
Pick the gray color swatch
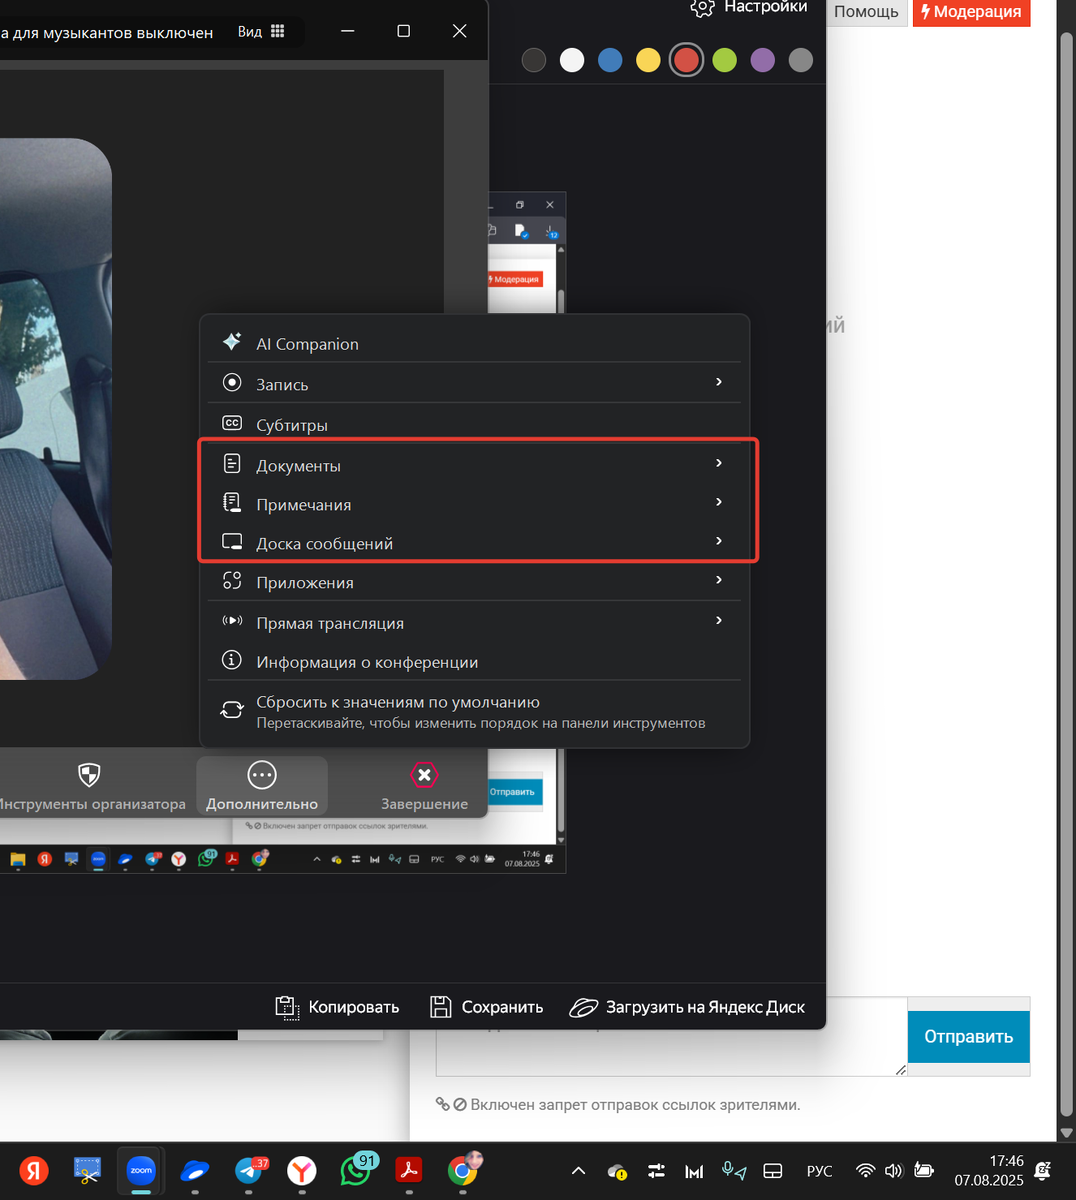pyautogui.click(x=800, y=60)
